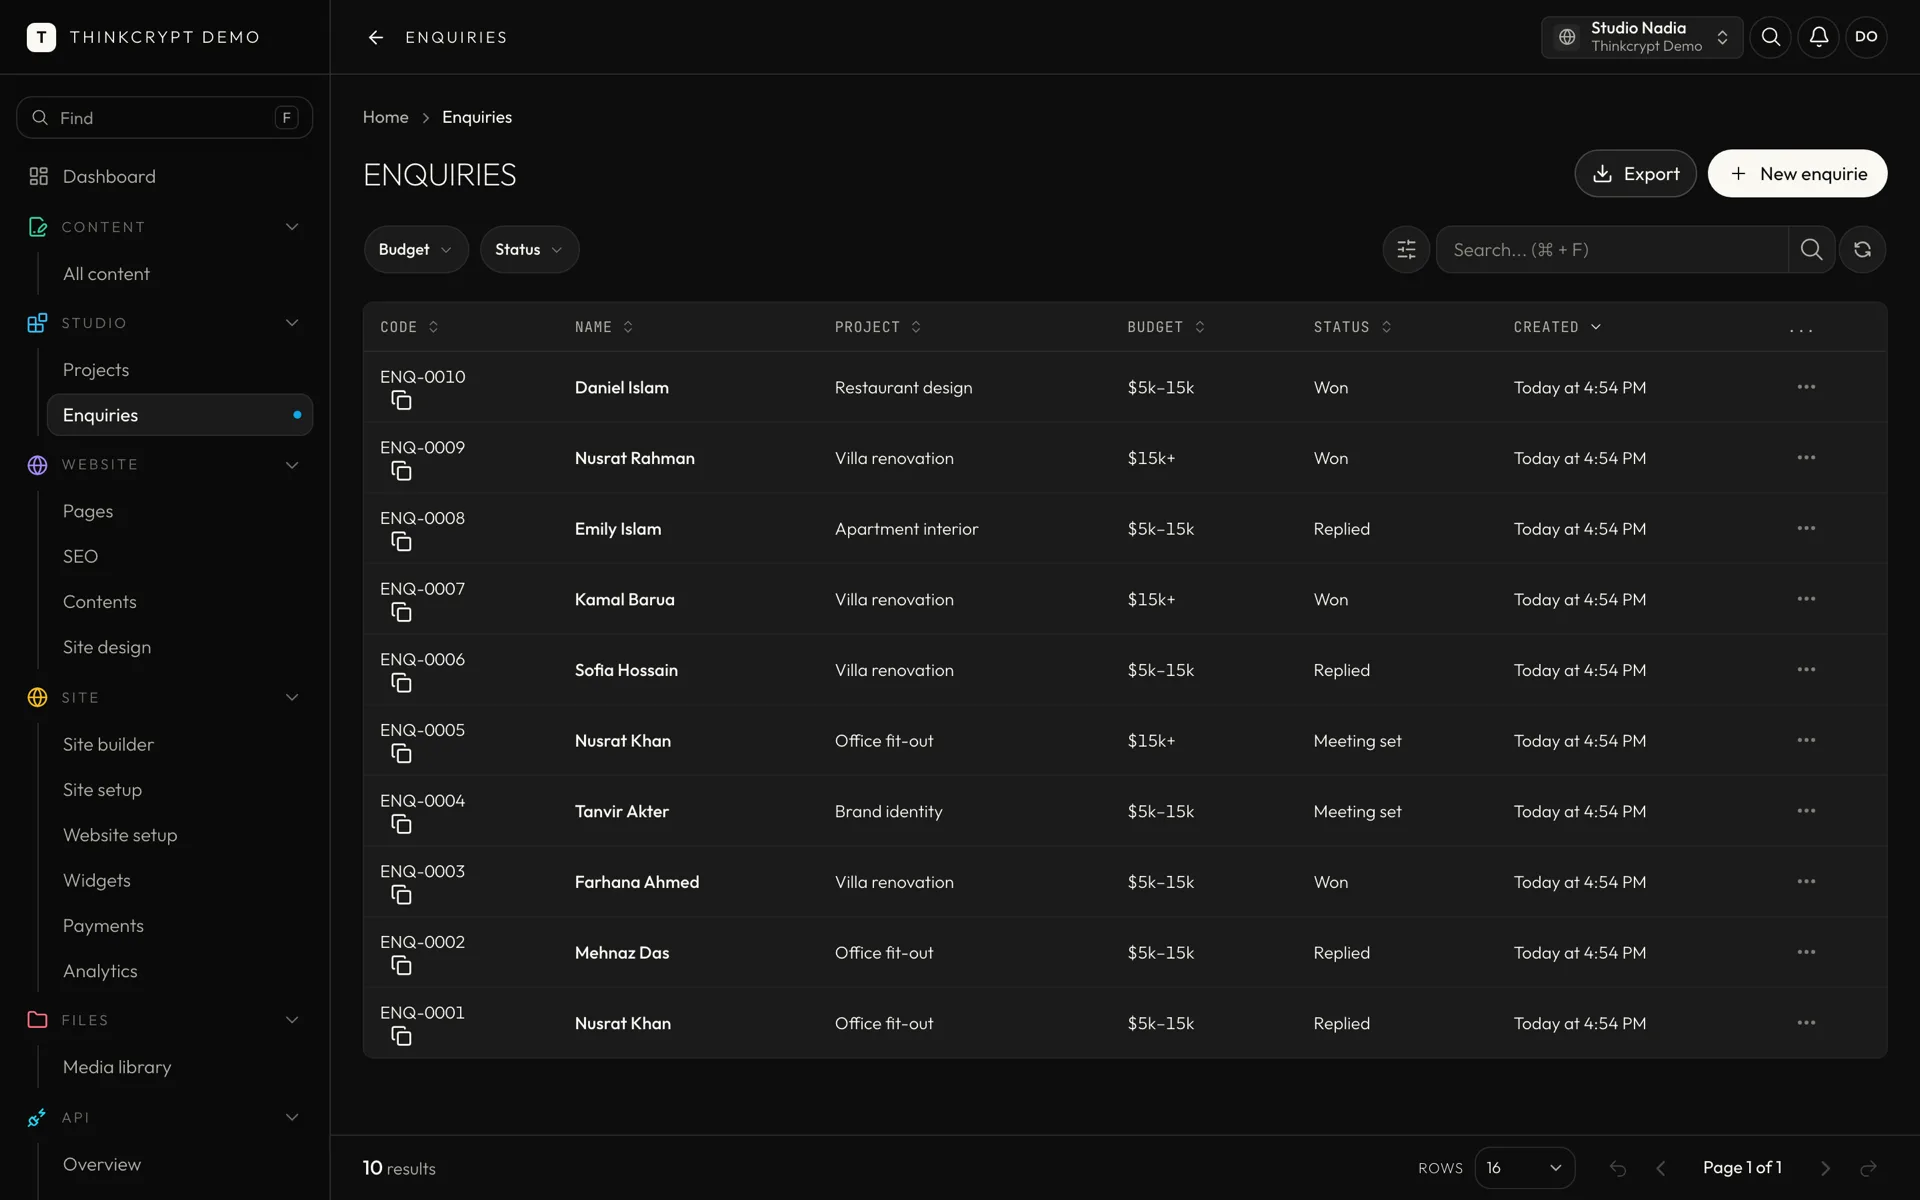Viewport: 1920px width, 1200px height.
Task: Refresh the enquiries table
Action: click(1862, 249)
